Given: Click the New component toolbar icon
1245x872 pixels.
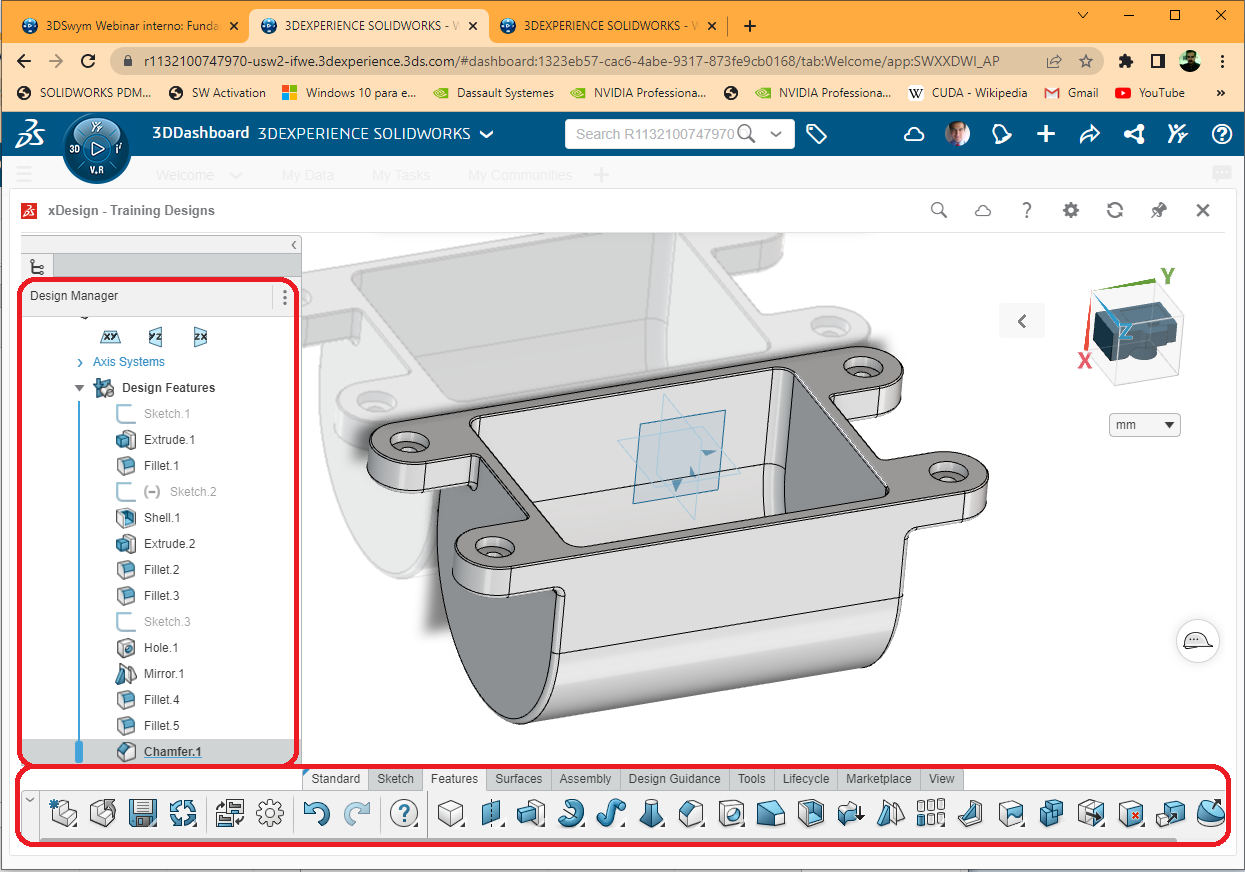Looking at the screenshot, I should 62,814.
